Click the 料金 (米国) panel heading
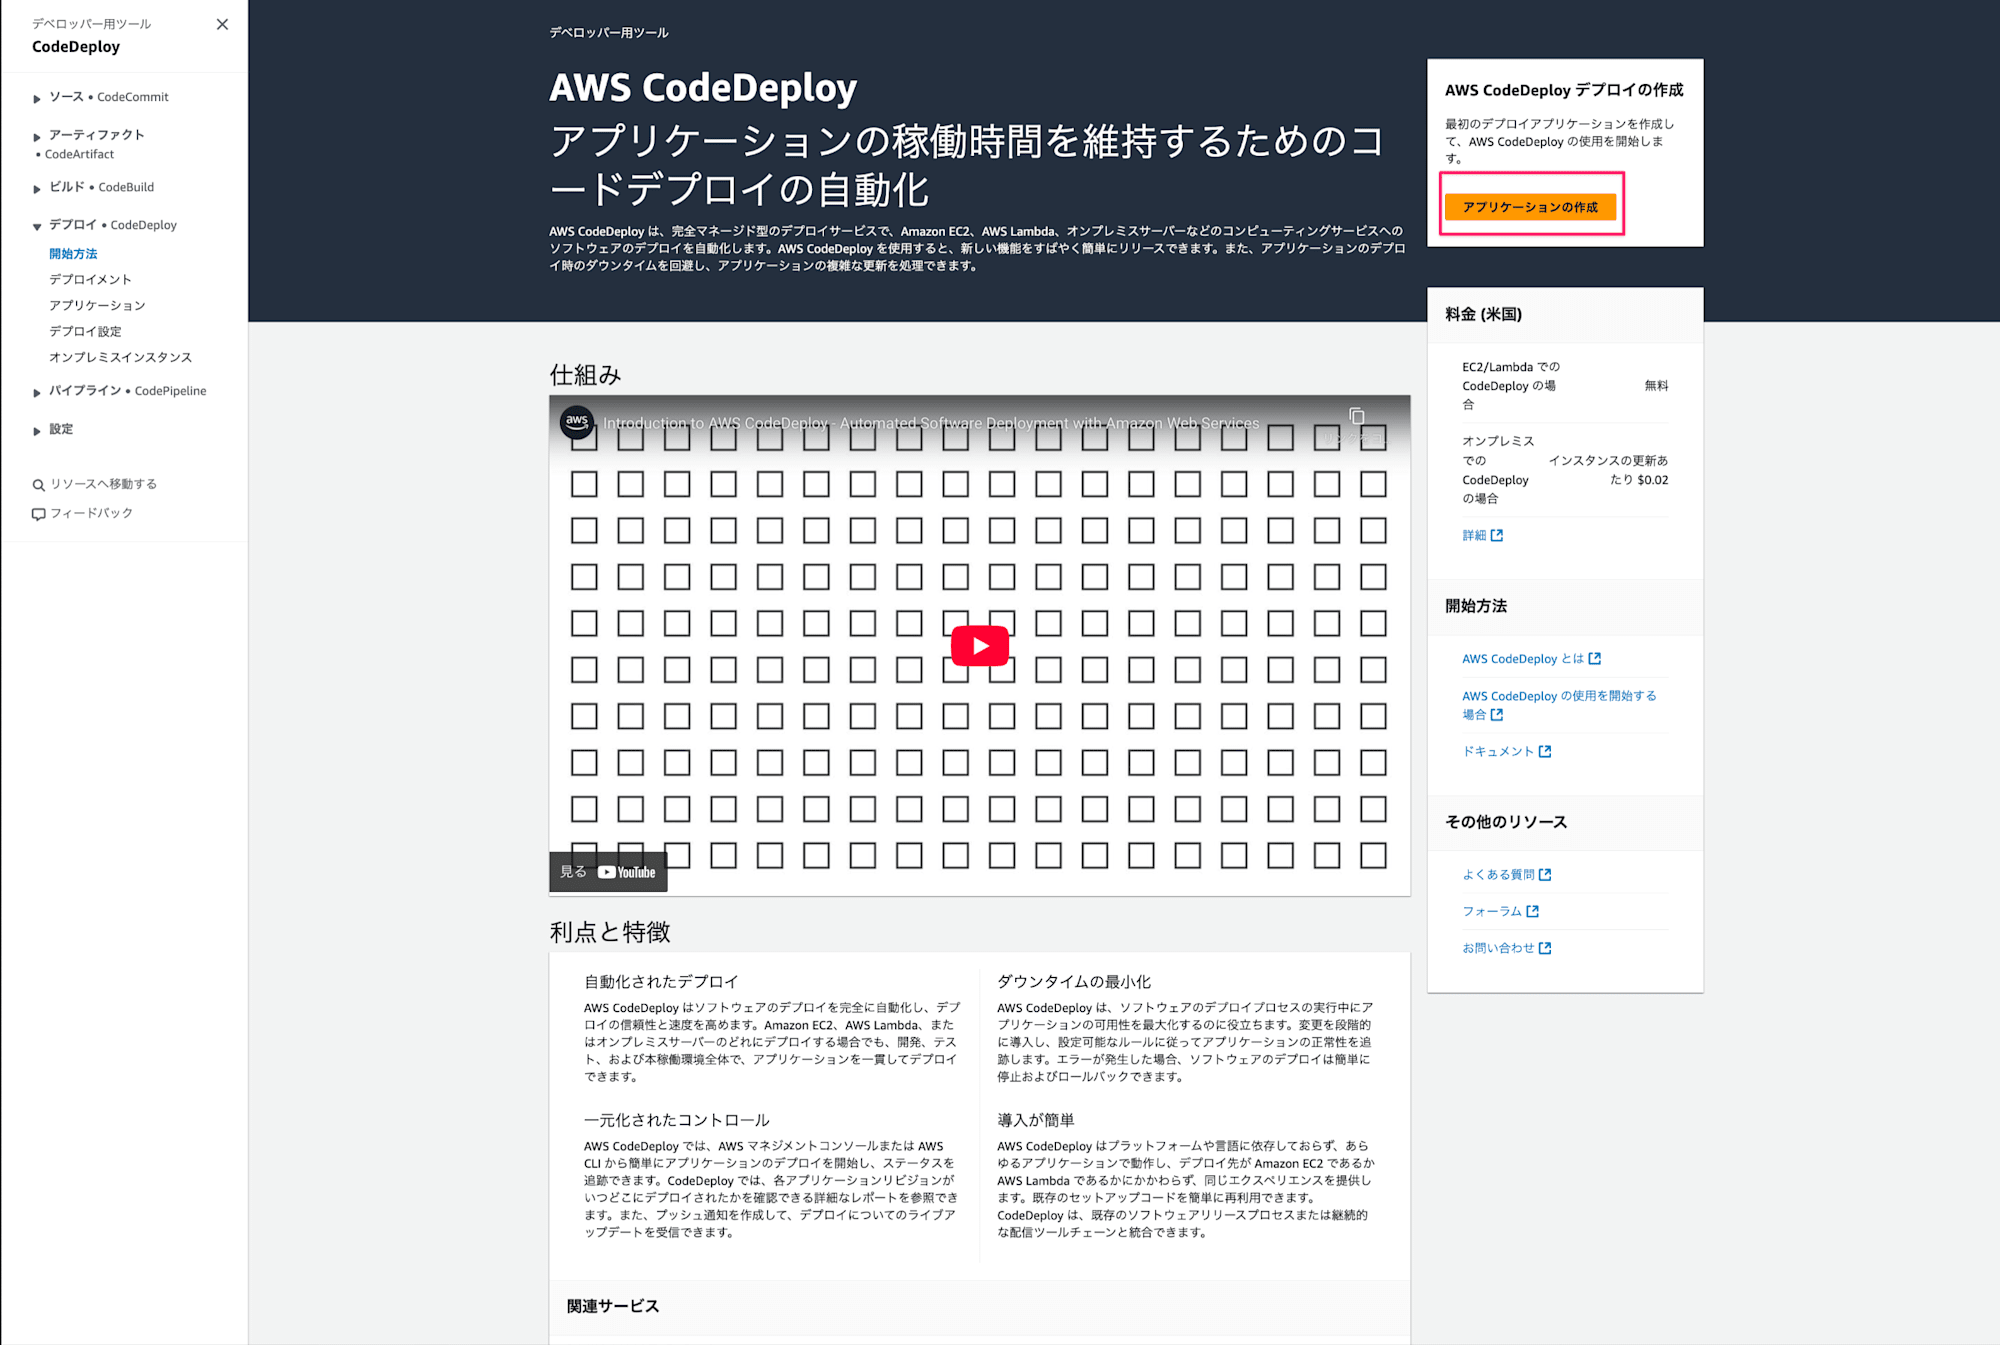 point(1483,315)
